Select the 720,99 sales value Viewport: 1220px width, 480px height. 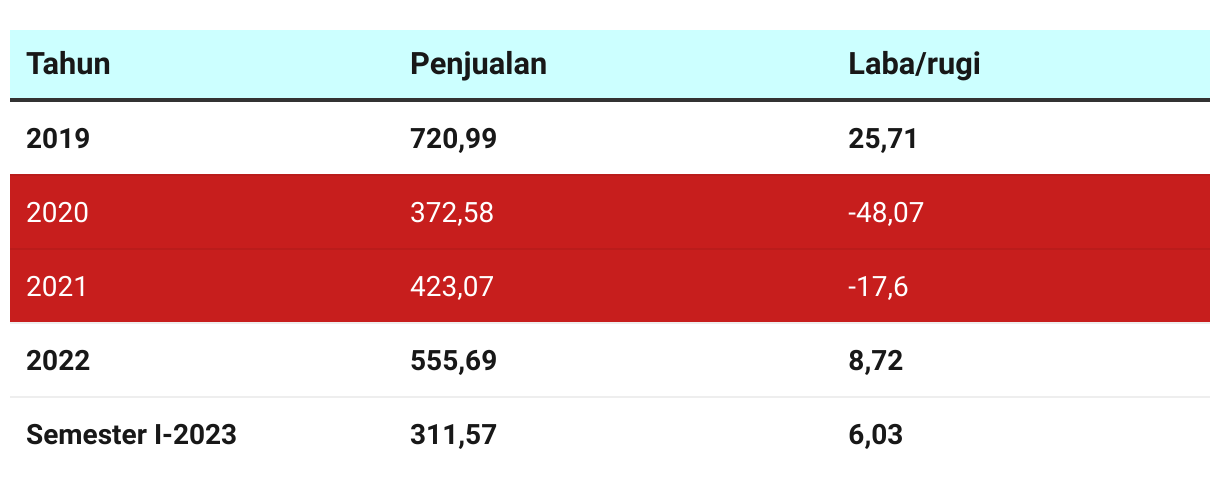click(x=453, y=138)
